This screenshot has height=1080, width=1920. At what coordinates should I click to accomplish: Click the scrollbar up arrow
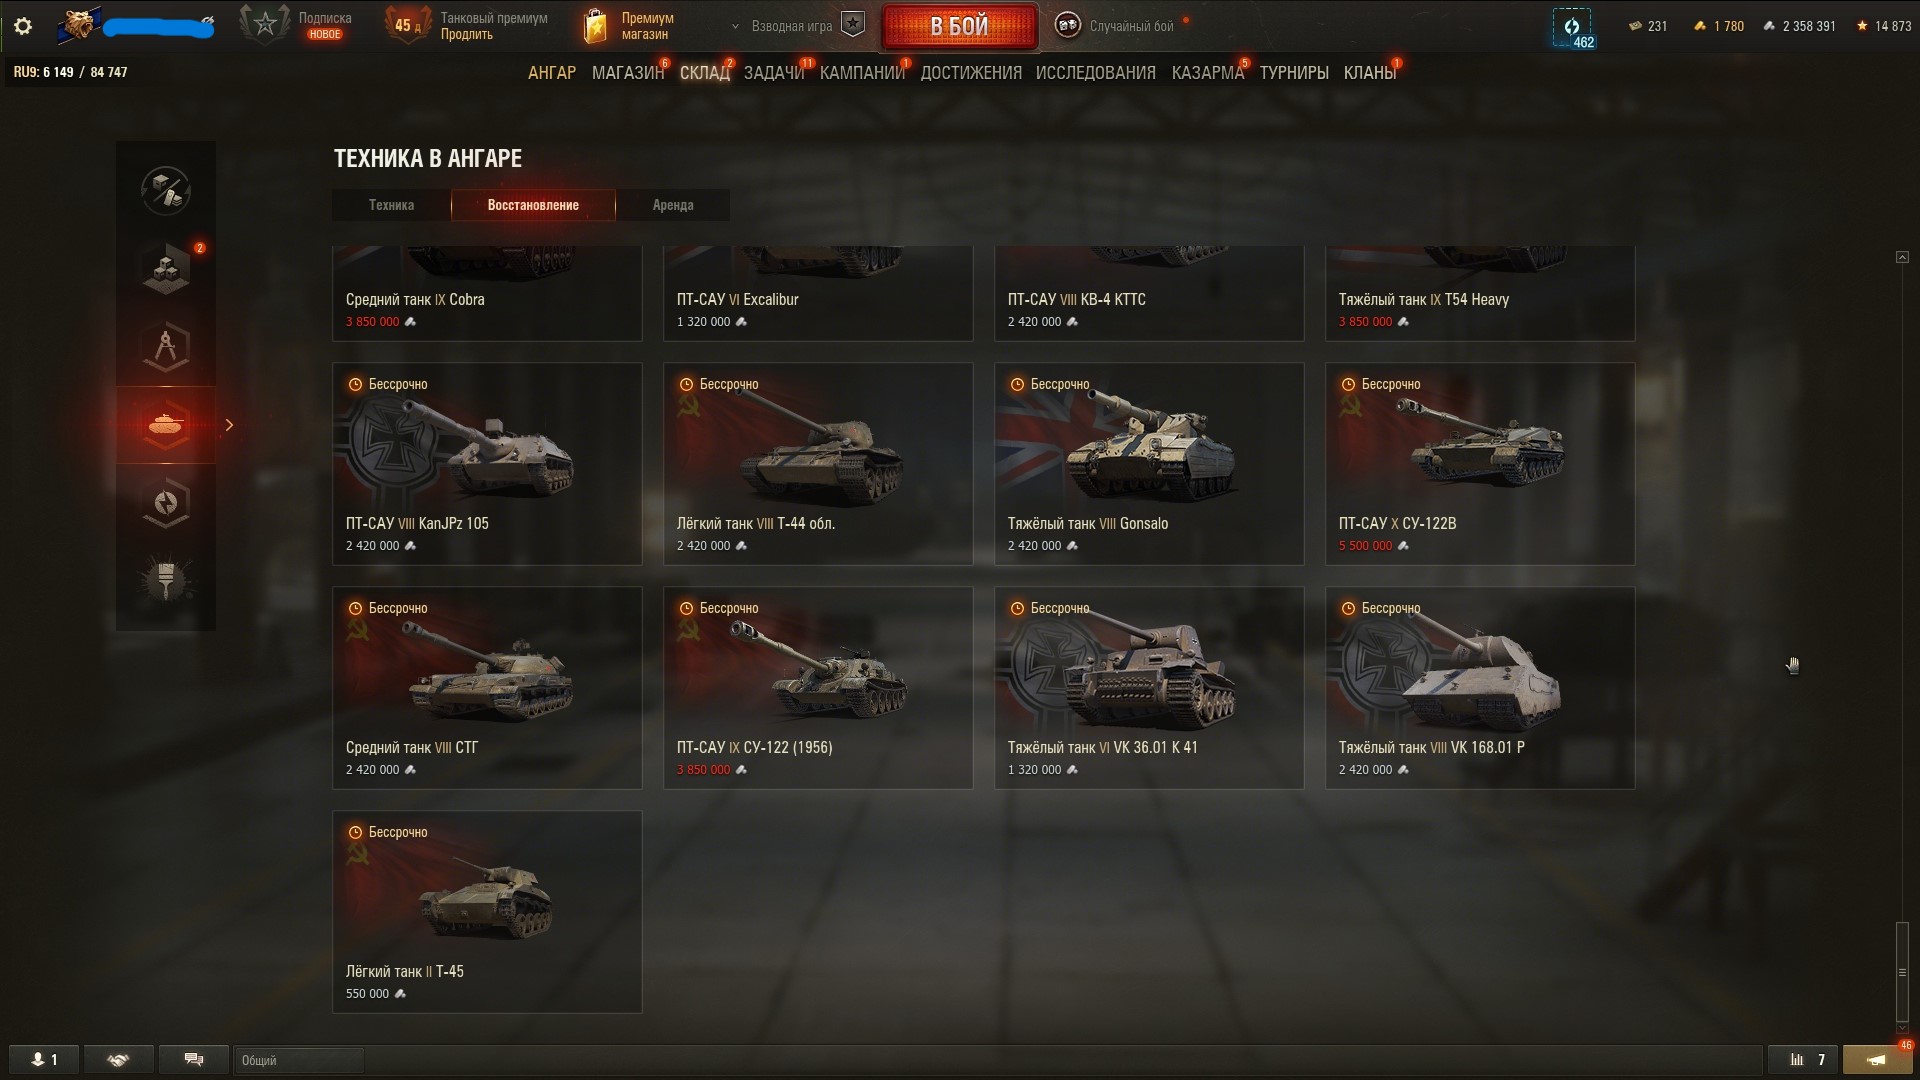(x=1902, y=257)
